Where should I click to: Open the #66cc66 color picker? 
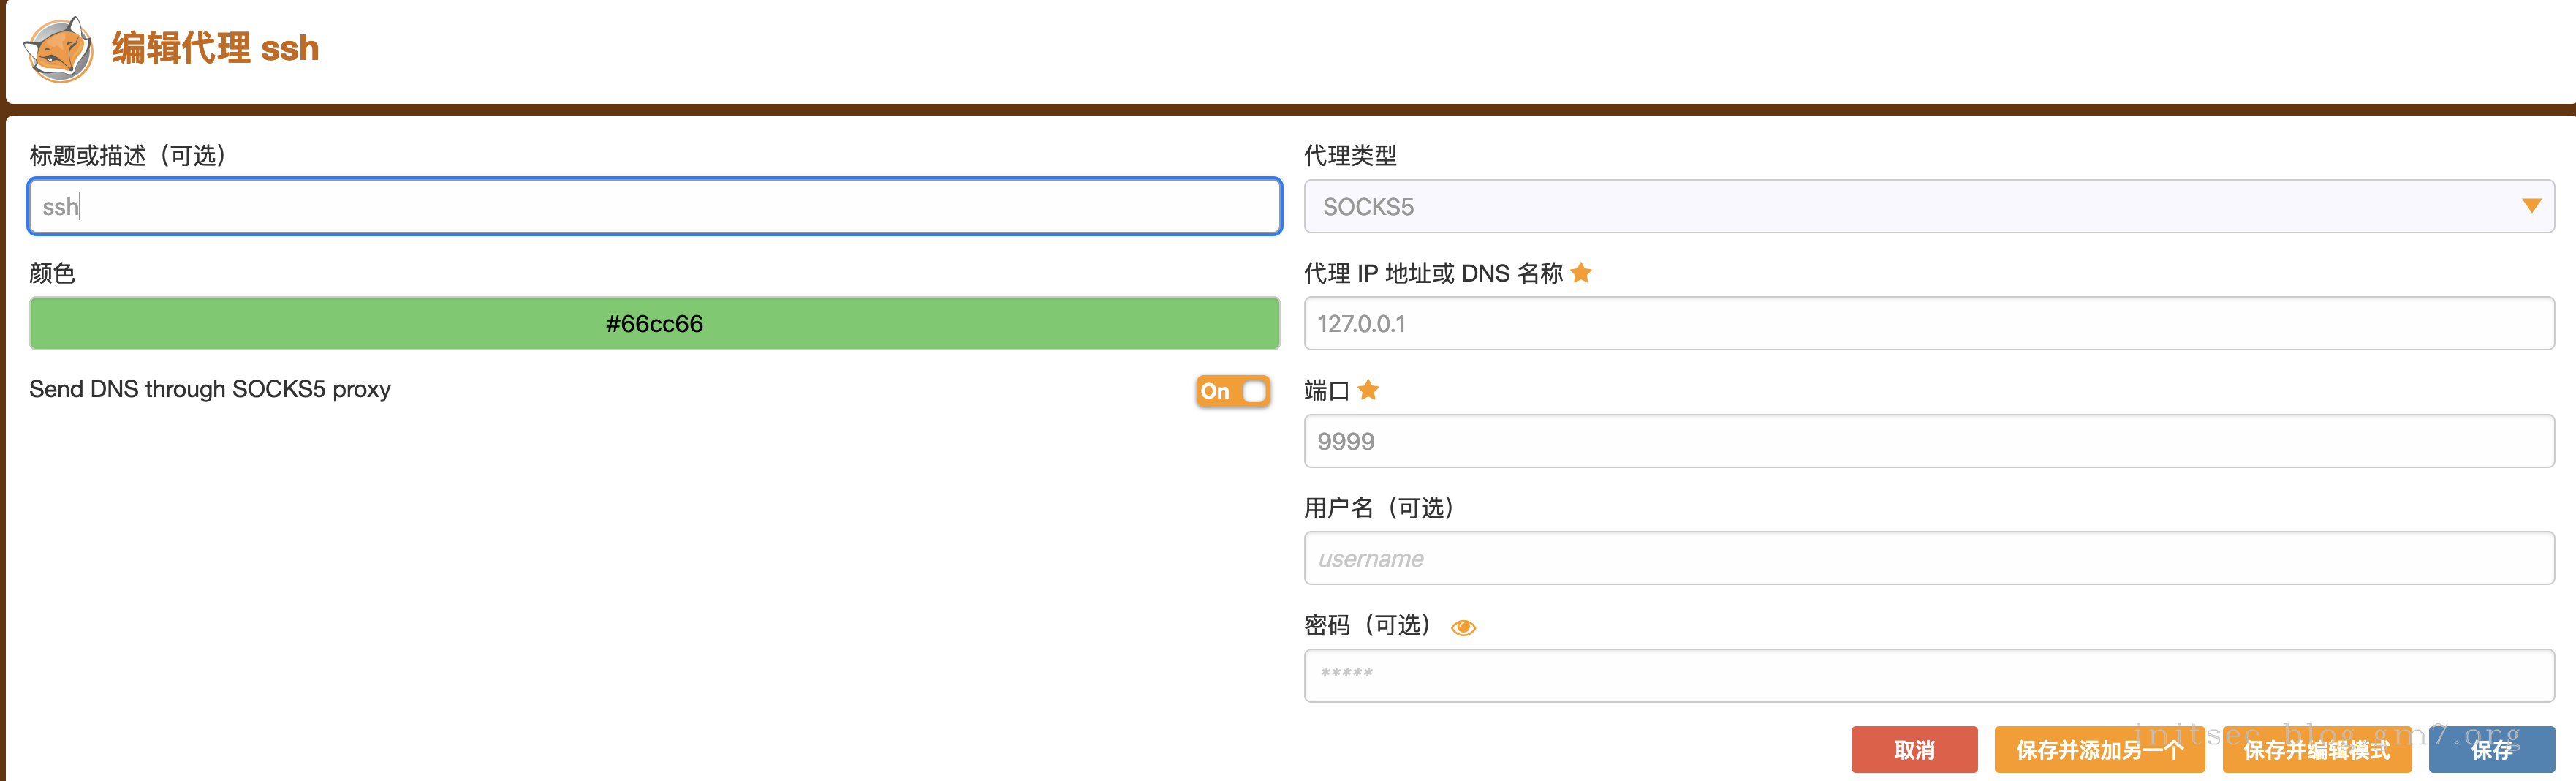(654, 324)
